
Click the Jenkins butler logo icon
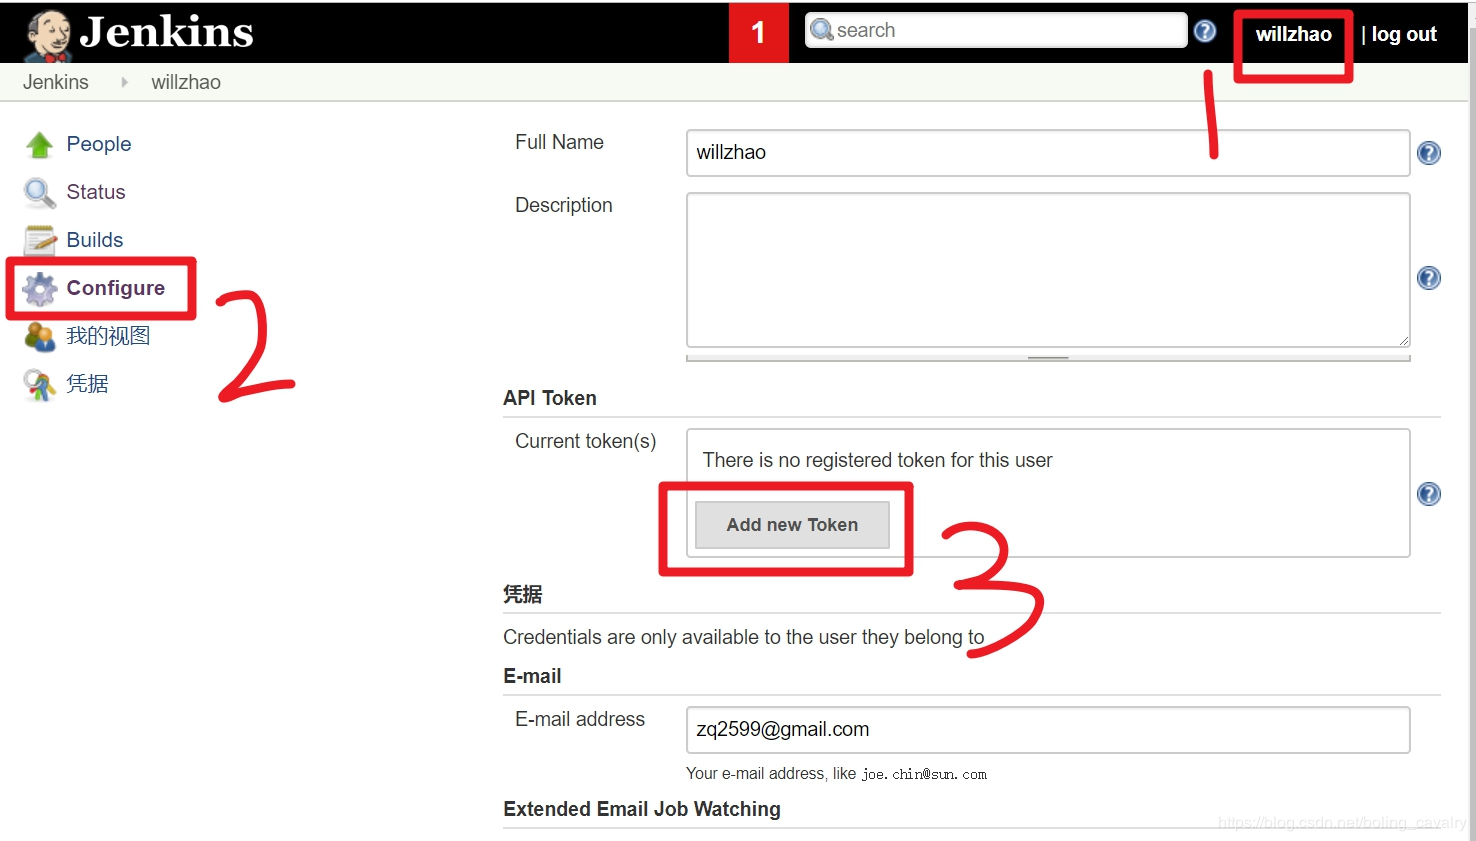click(48, 35)
